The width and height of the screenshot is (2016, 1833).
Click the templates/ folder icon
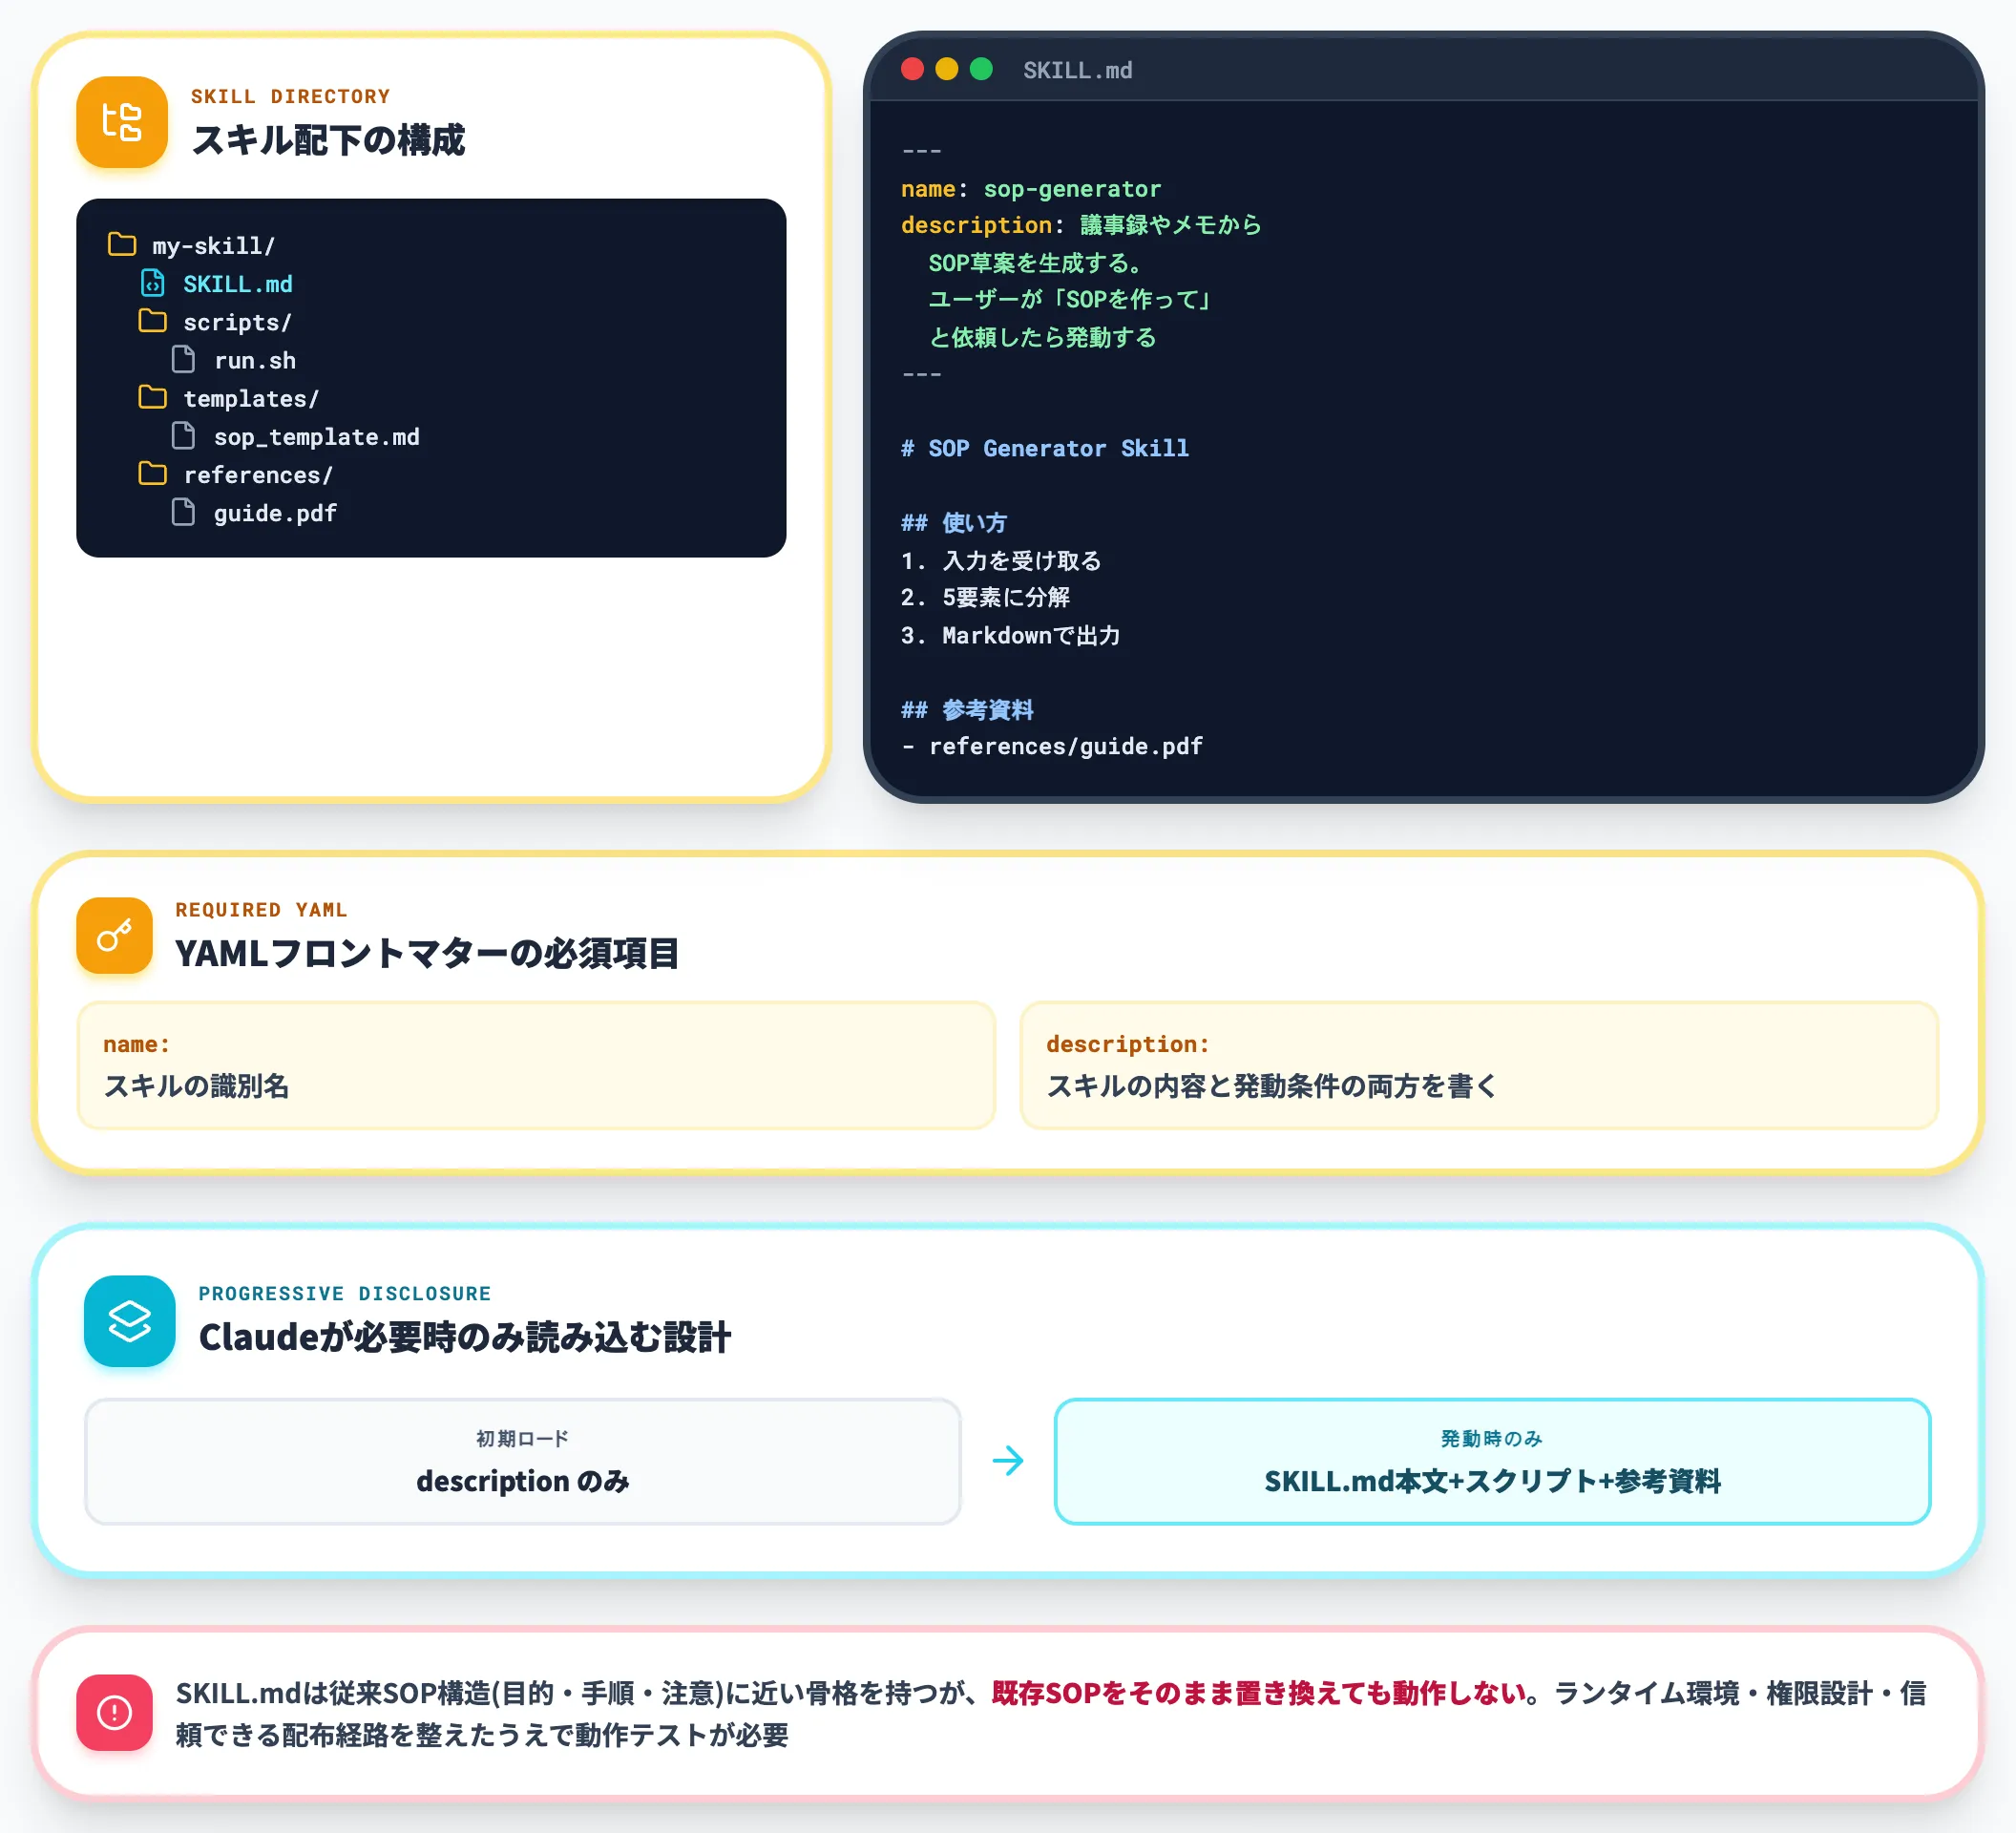coord(152,397)
